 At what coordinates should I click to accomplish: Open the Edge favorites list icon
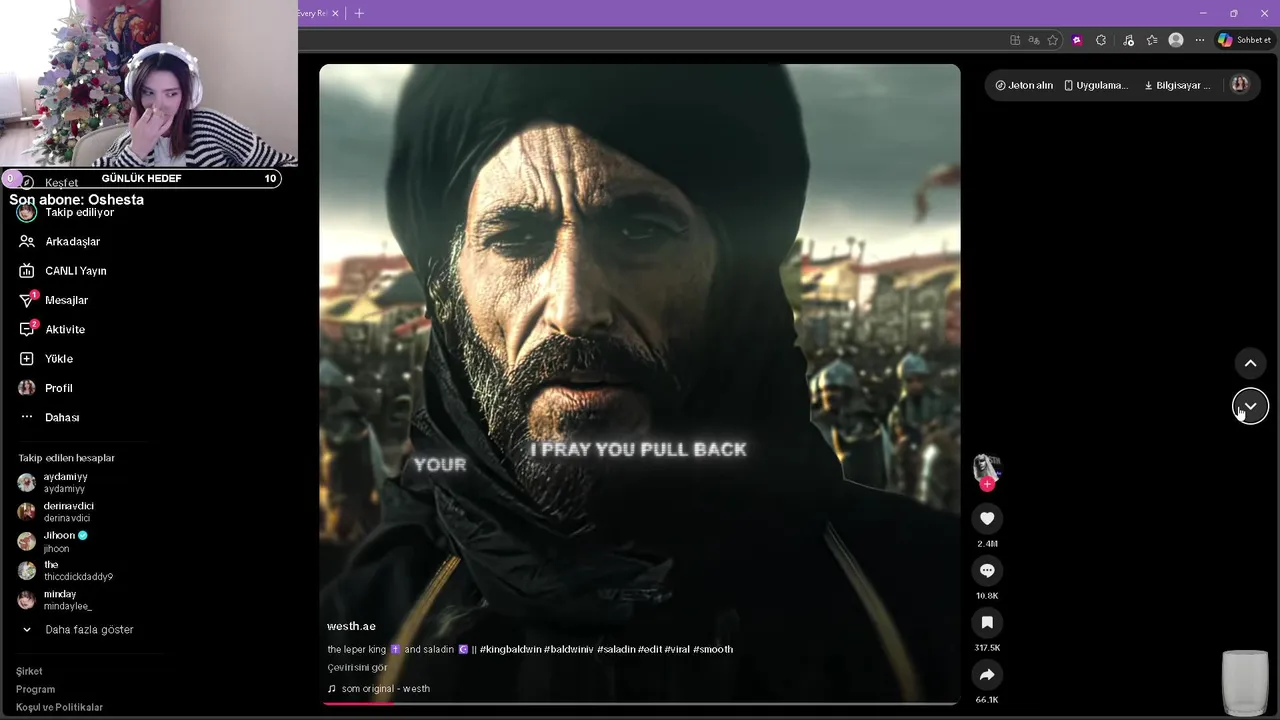pyautogui.click(x=1152, y=40)
